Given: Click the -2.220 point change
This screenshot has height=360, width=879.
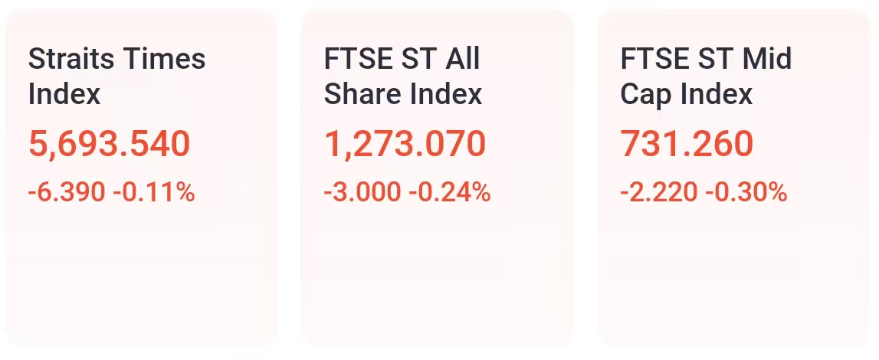Looking at the screenshot, I should (x=659, y=193).
